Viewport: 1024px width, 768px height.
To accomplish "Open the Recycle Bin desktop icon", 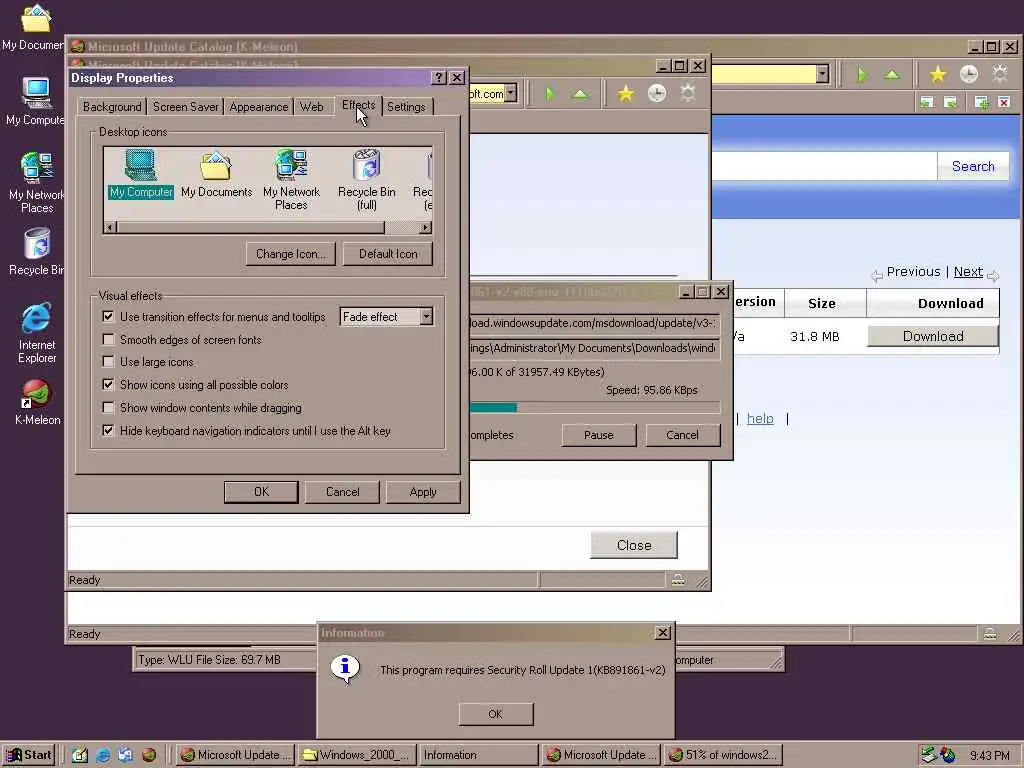I will [x=37, y=251].
